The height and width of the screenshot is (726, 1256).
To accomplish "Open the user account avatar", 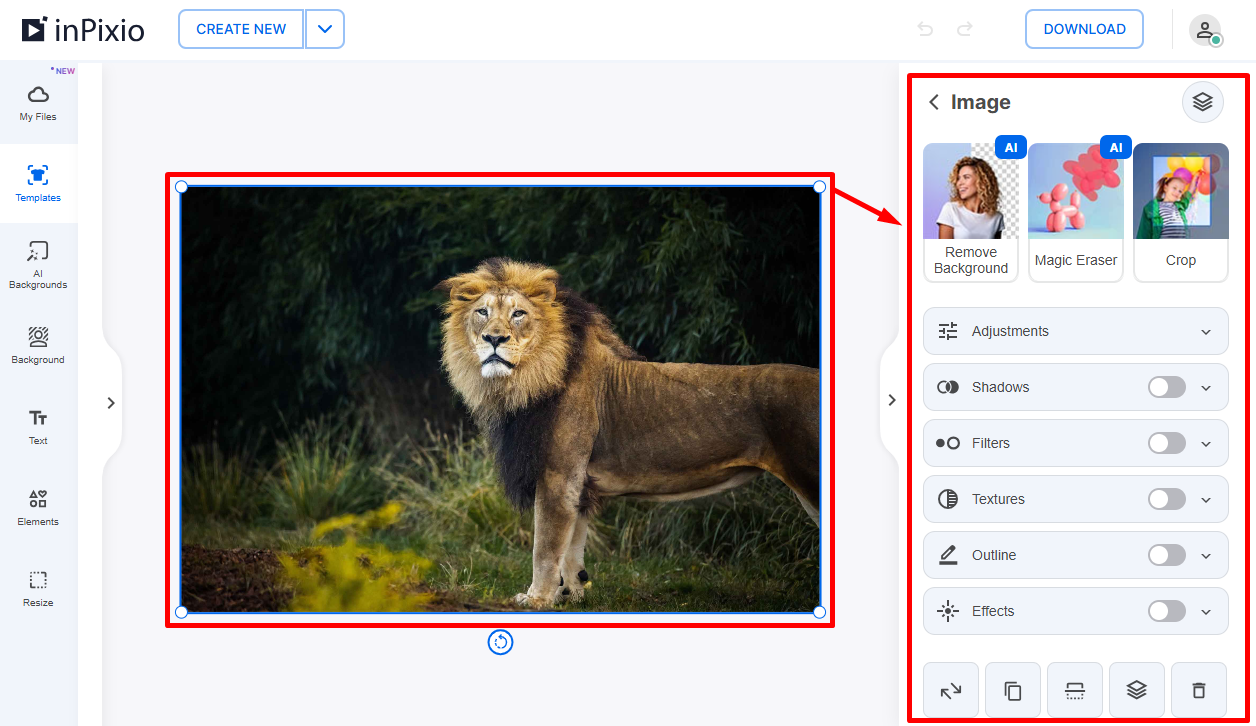I will (x=1205, y=30).
